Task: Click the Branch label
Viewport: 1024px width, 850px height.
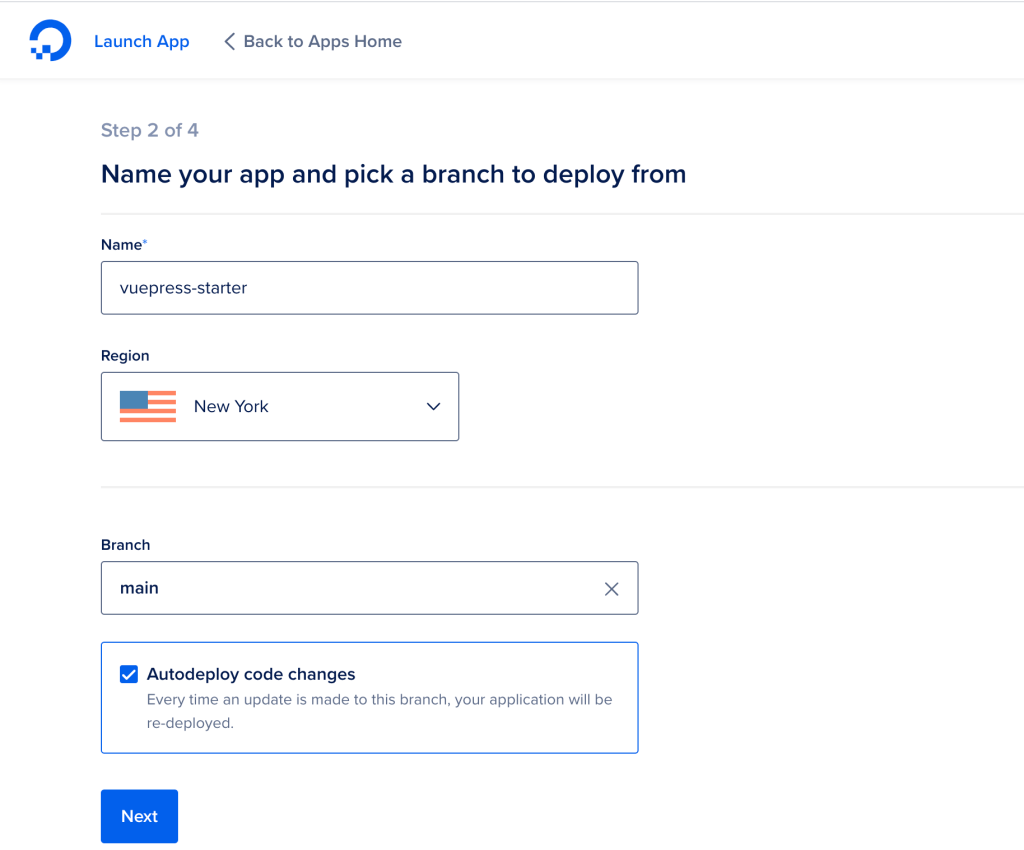Action: tap(125, 545)
